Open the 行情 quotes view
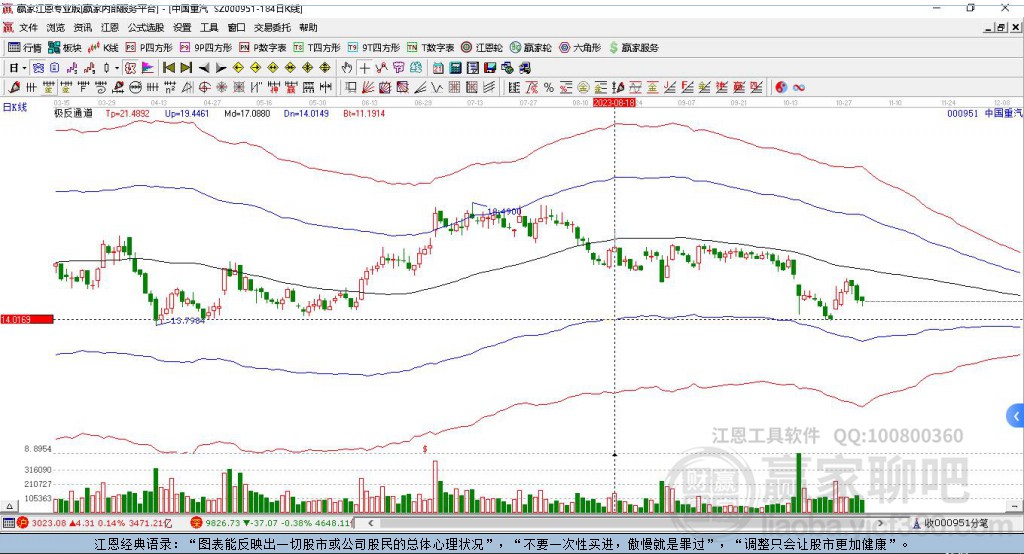The height and width of the screenshot is (554, 1024). (x=25, y=48)
